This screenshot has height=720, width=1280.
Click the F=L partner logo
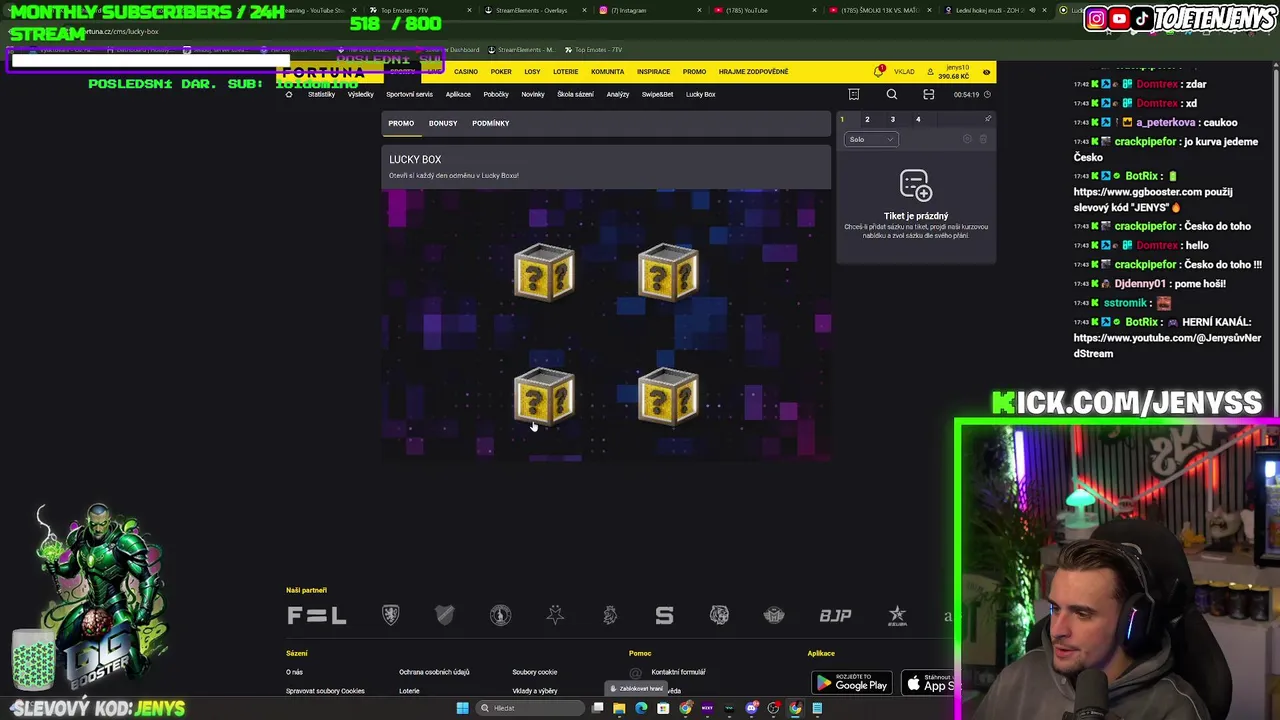click(316, 616)
